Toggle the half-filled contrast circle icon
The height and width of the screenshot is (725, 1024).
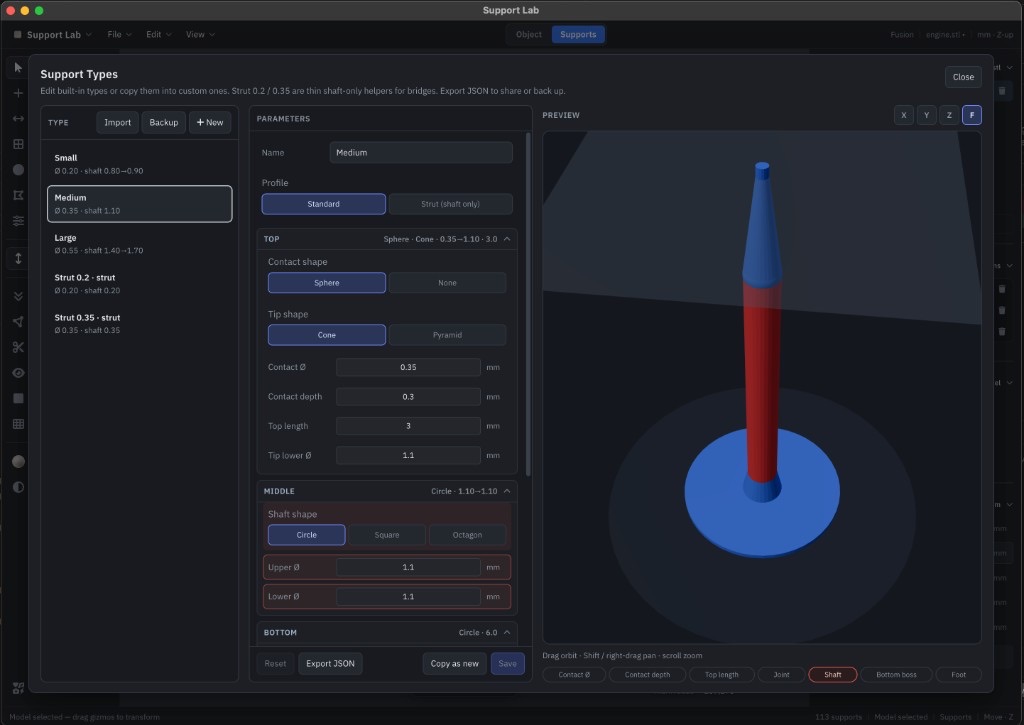pos(18,487)
